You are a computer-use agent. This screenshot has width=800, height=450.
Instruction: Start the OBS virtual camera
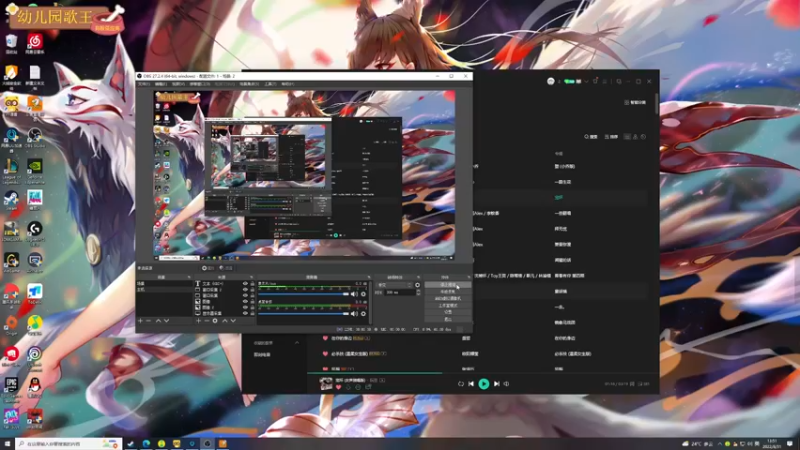pyautogui.click(x=448, y=298)
